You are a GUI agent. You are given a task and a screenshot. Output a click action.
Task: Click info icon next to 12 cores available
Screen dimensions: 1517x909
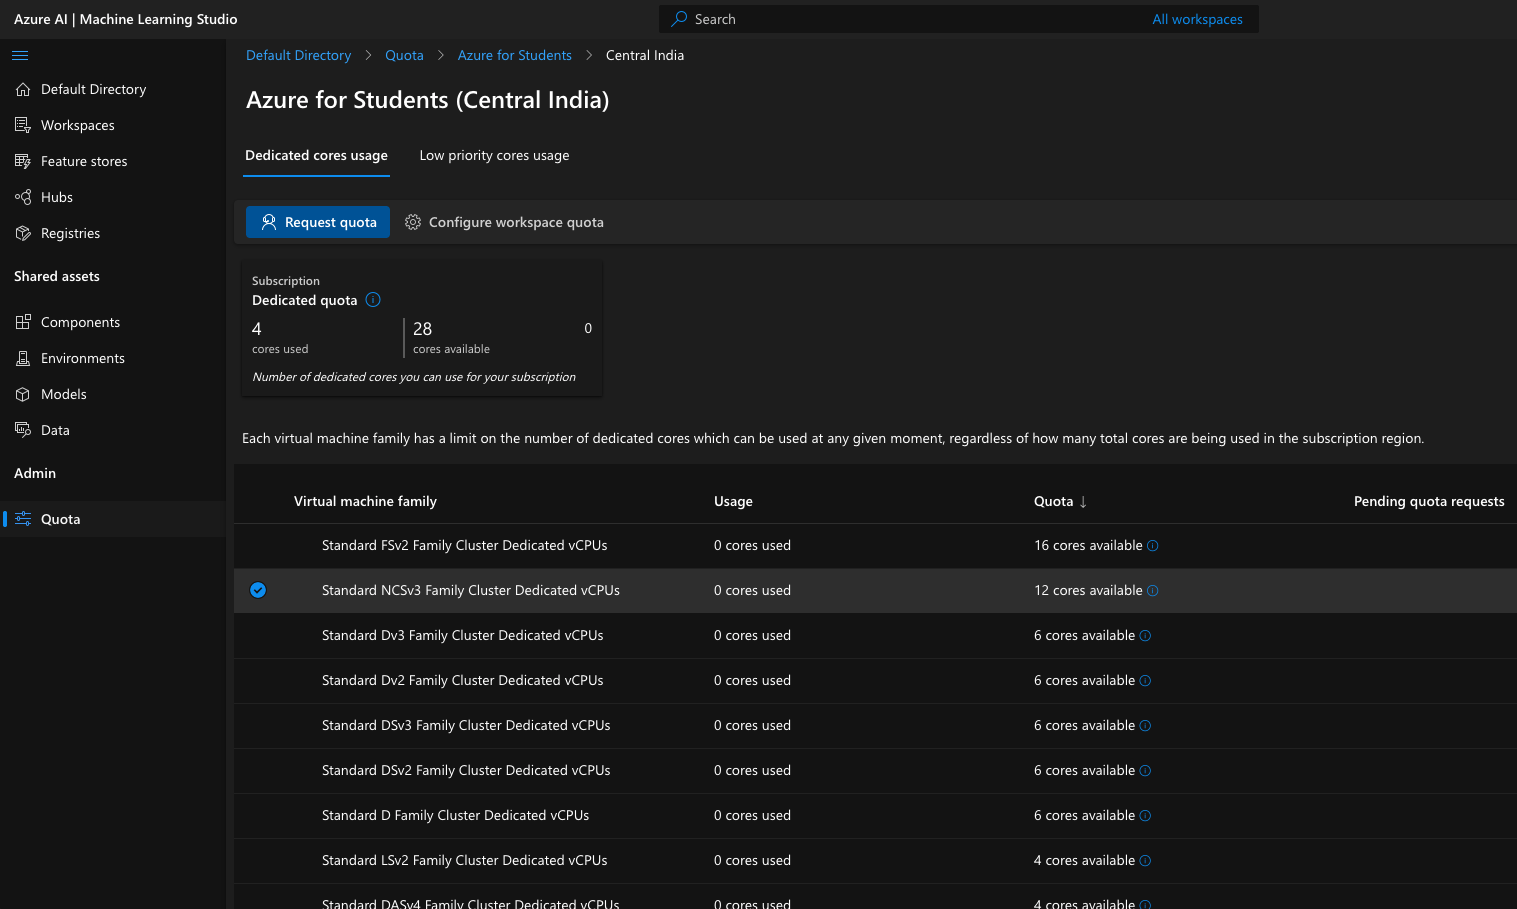coord(1152,591)
